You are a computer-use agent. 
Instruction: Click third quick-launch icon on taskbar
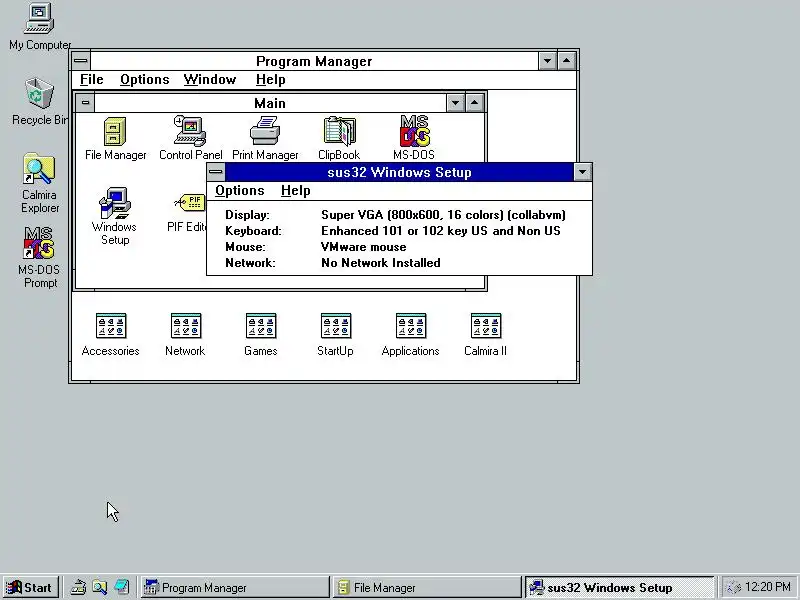(x=121, y=587)
